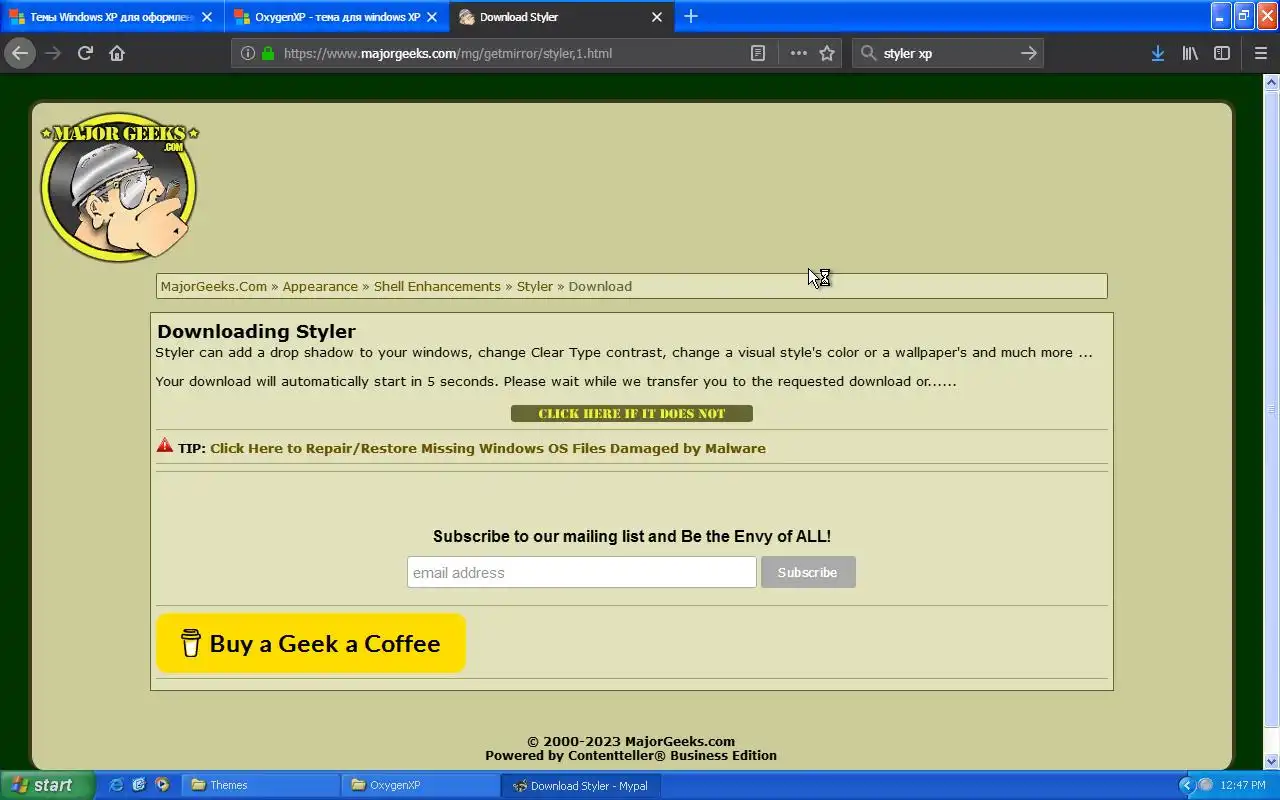Image resolution: width=1280 pixels, height=800 pixels.
Task: Open the hamburger application menu
Action: pyautogui.click(x=1260, y=53)
